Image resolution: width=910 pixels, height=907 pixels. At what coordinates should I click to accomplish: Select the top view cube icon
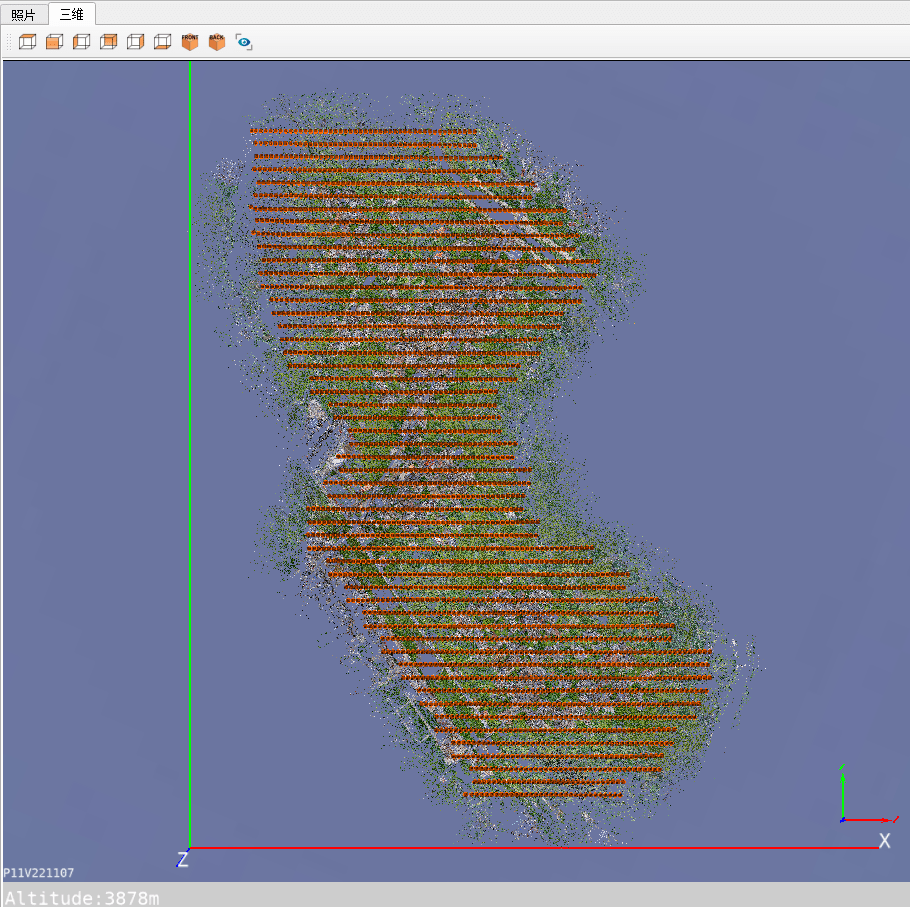27,42
